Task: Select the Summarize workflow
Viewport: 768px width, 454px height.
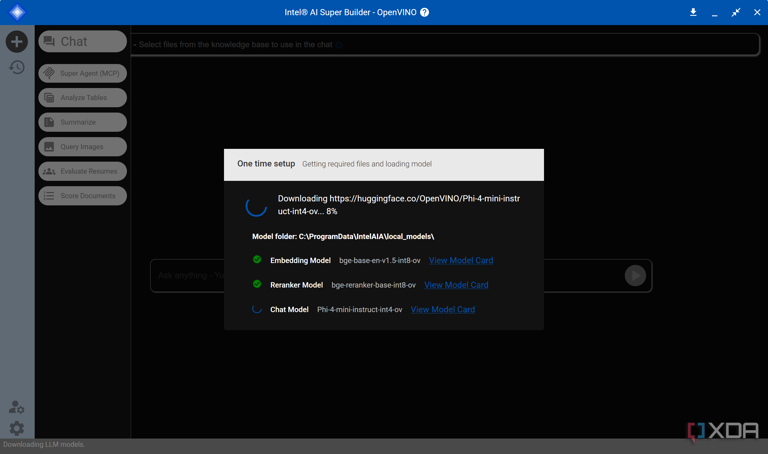Action: coord(82,122)
